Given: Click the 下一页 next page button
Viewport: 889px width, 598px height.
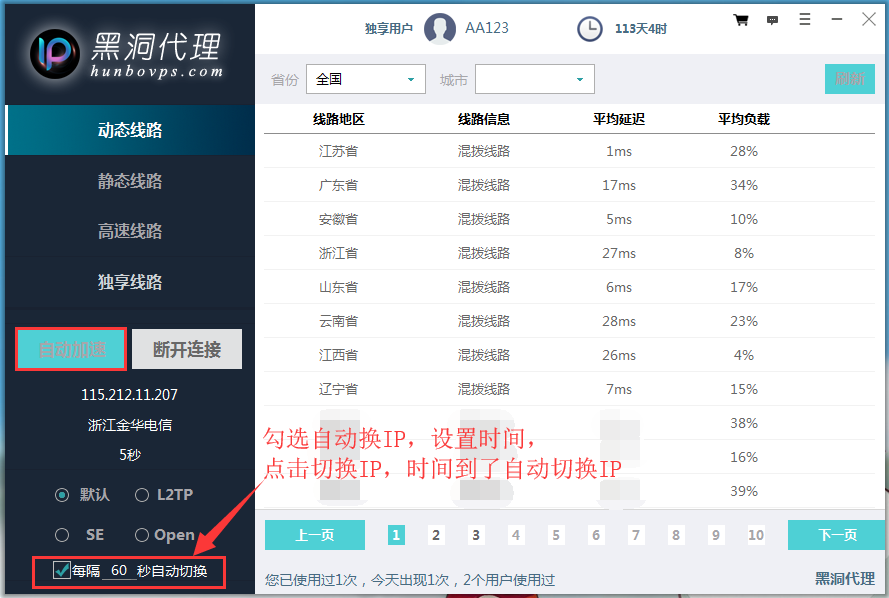Looking at the screenshot, I should 836,535.
